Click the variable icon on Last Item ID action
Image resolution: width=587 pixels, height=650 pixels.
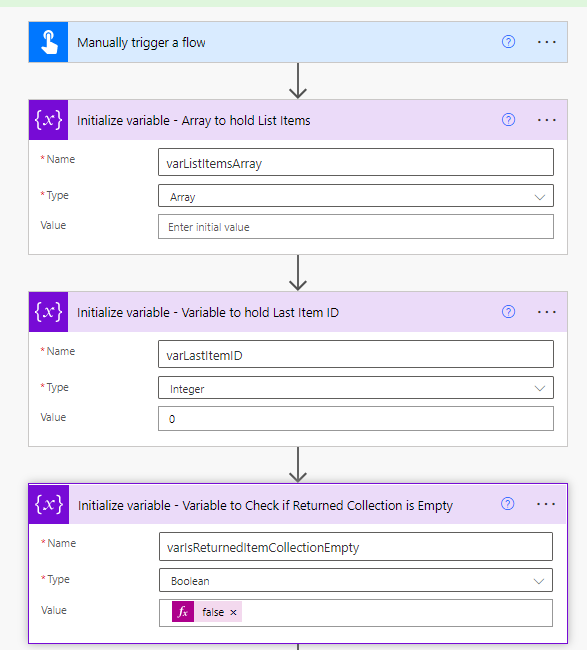49,312
